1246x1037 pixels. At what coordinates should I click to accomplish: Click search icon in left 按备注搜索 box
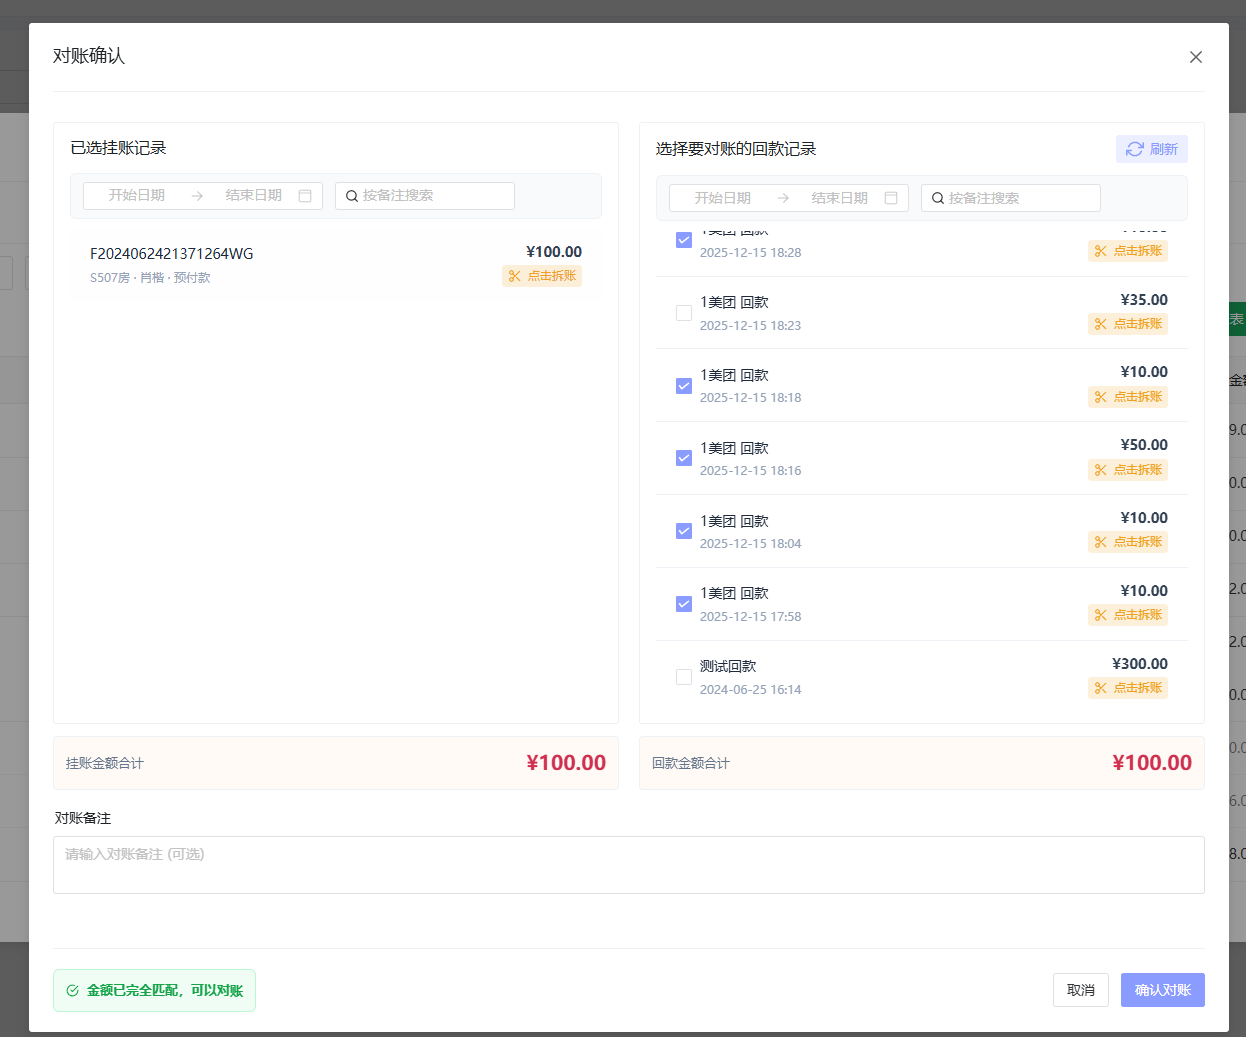tap(352, 196)
